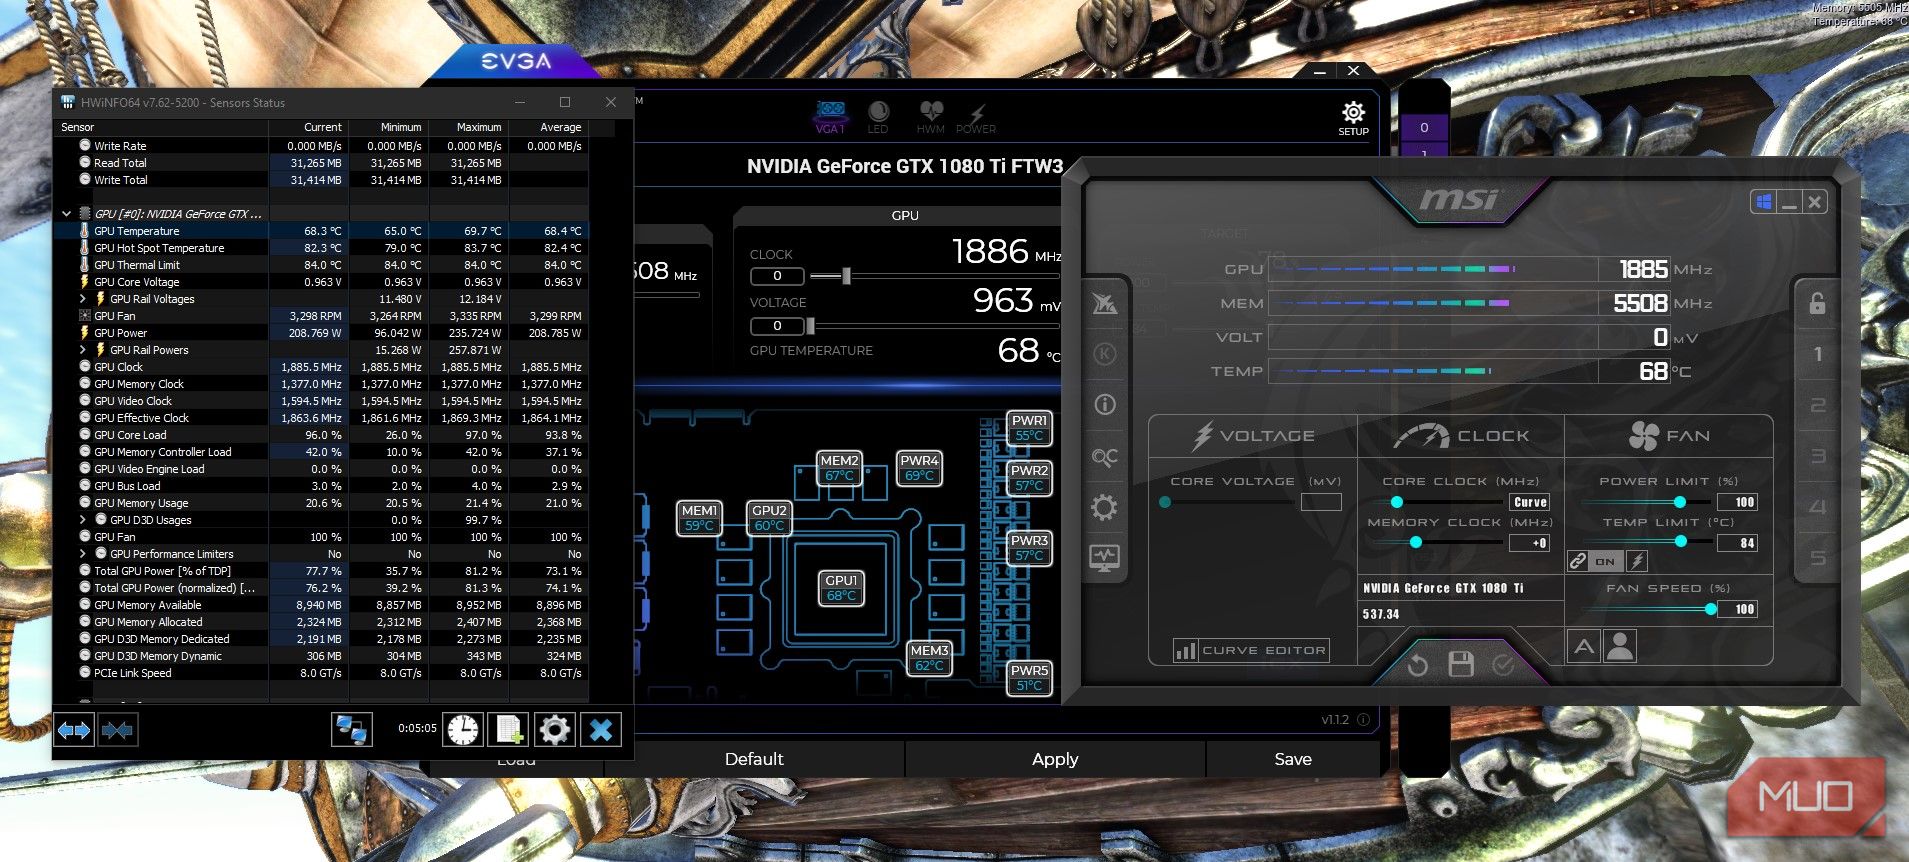Click the OC Scanner icon in Afterburner
Image resolution: width=1909 pixels, height=862 pixels.
pos(1104,457)
